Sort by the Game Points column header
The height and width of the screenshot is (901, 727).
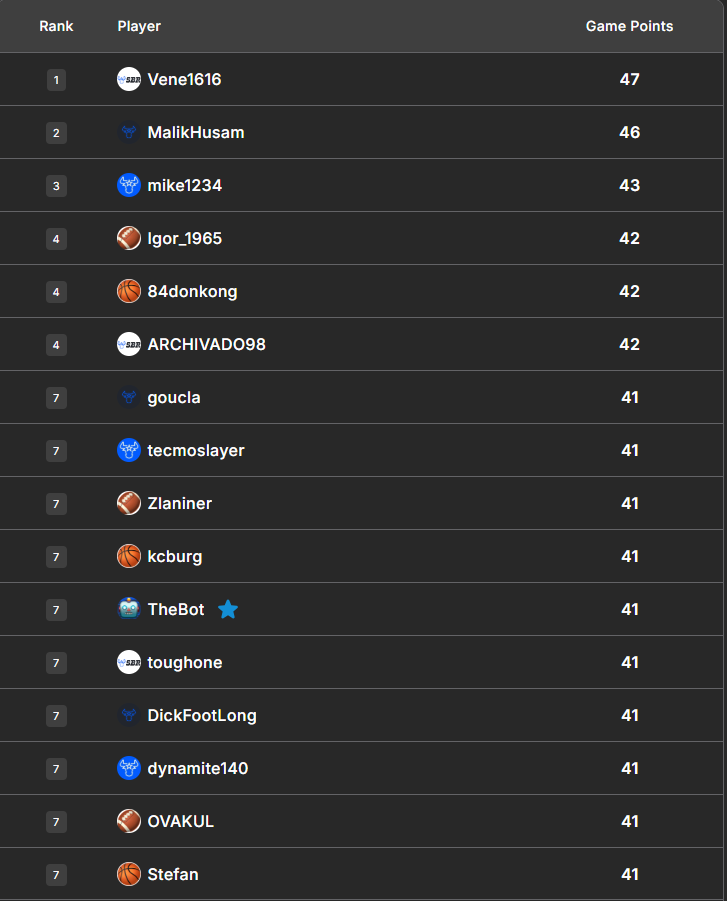pos(629,26)
